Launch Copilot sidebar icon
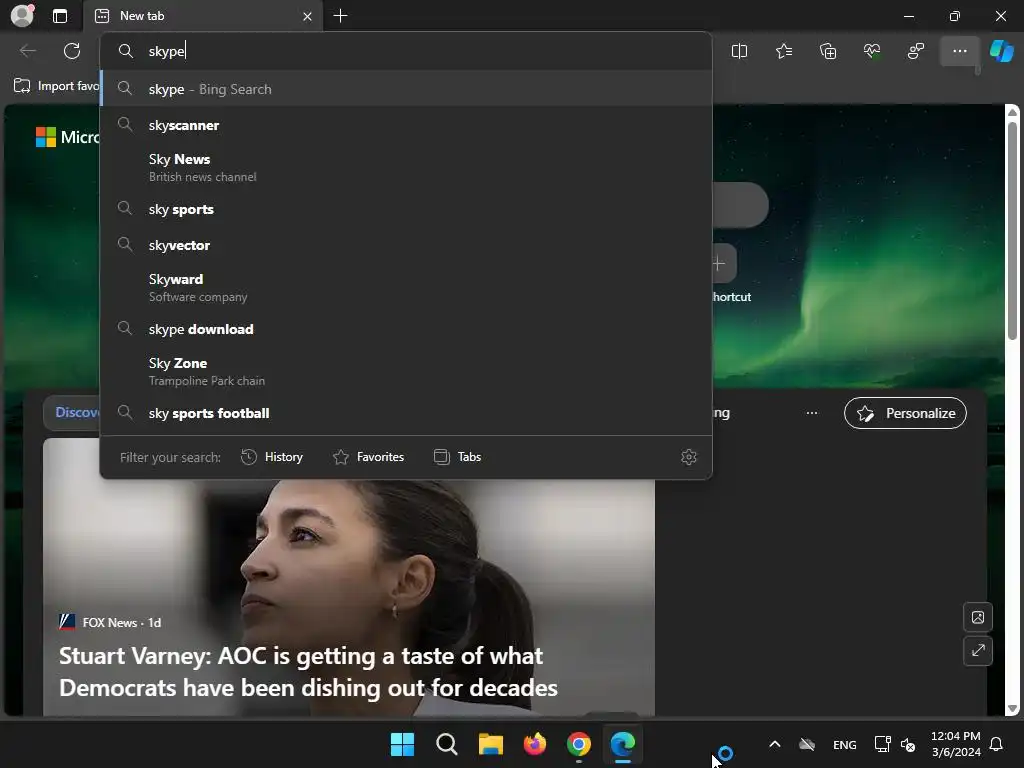The width and height of the screenshot is (1024, 768). (x=1001, y=51)
